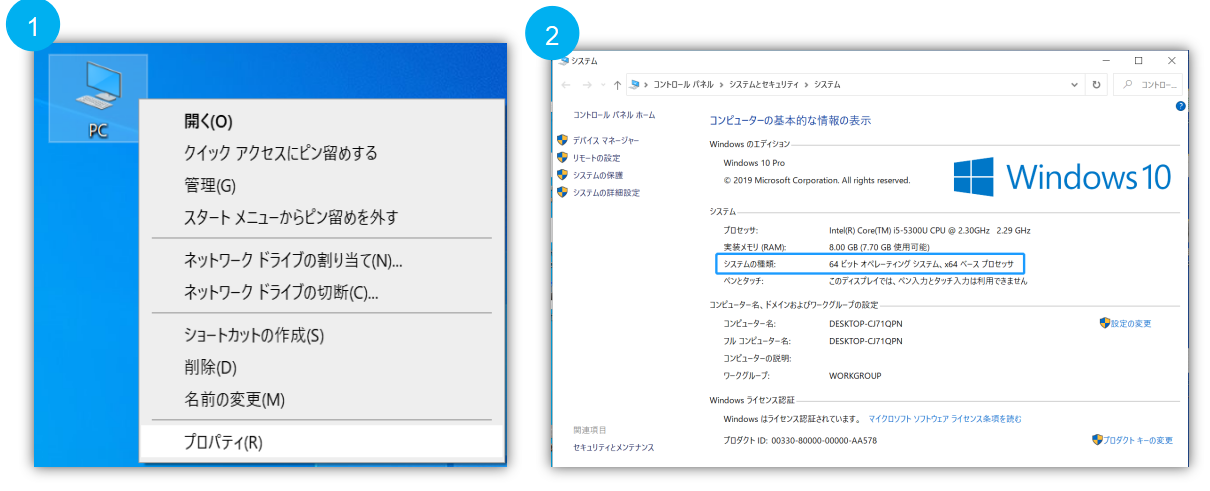Open デバイス マネージャー link

point(606,140)
